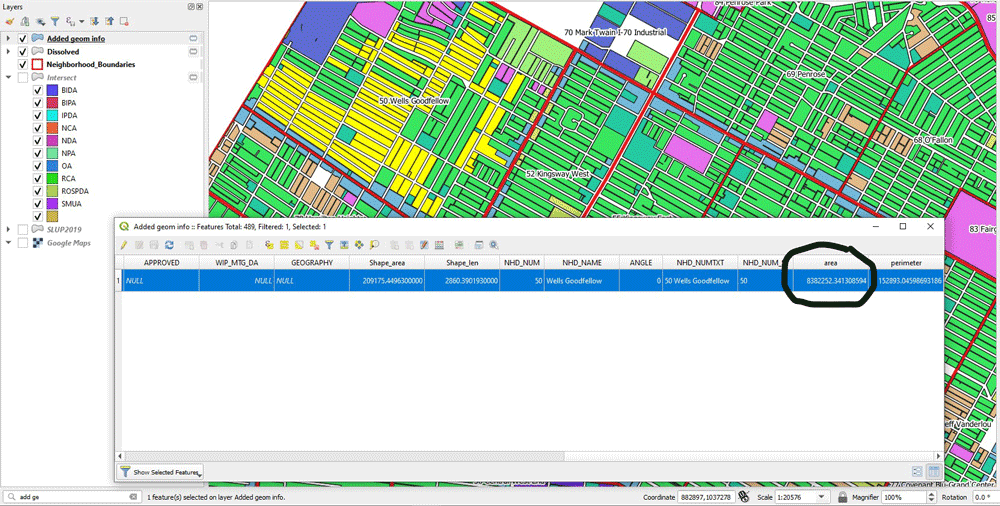The image size is (1000, 506).
Task: Expand the SLUP2019 layer entry
Action: 8,229
